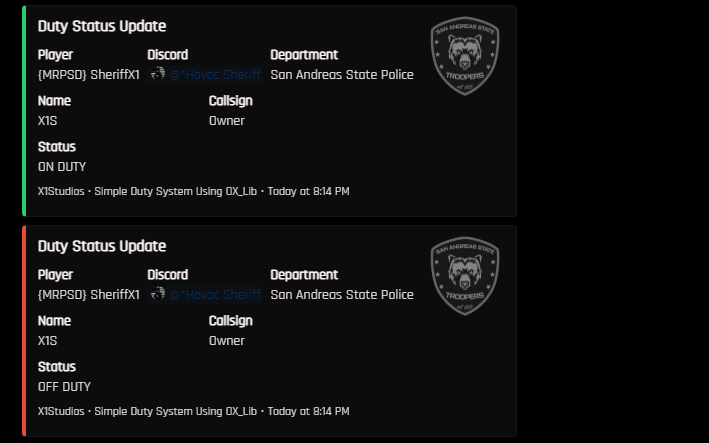Click the X1S name value in OFF DUTY embed
709x443 pixels.
point(47,341)
